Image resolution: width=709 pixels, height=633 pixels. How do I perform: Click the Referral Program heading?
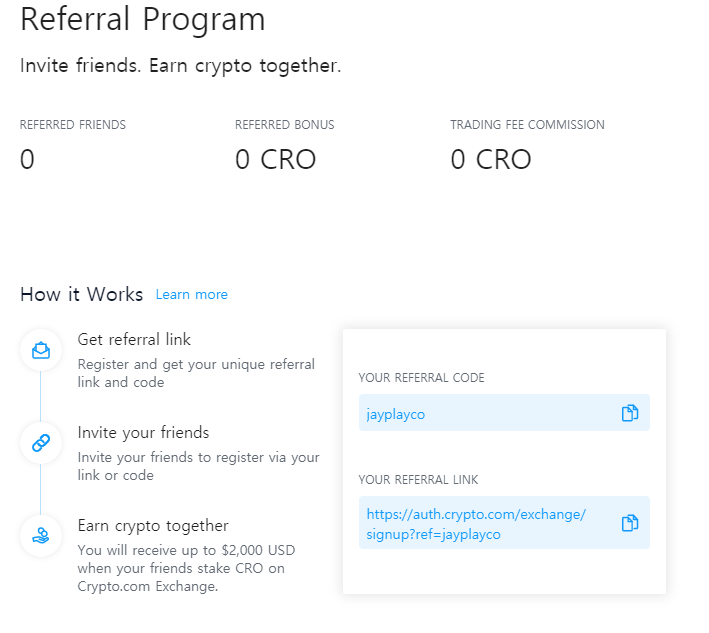143,19
